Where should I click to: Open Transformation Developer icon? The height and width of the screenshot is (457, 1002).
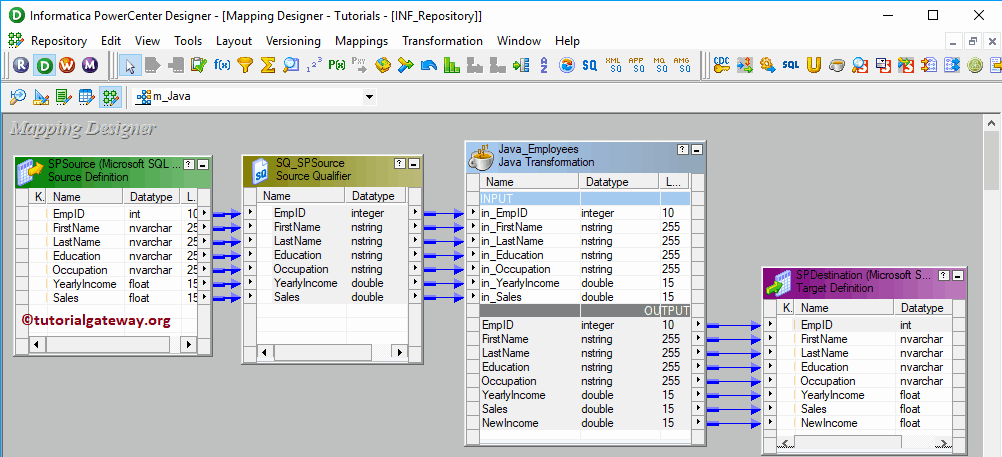point(64,97)
